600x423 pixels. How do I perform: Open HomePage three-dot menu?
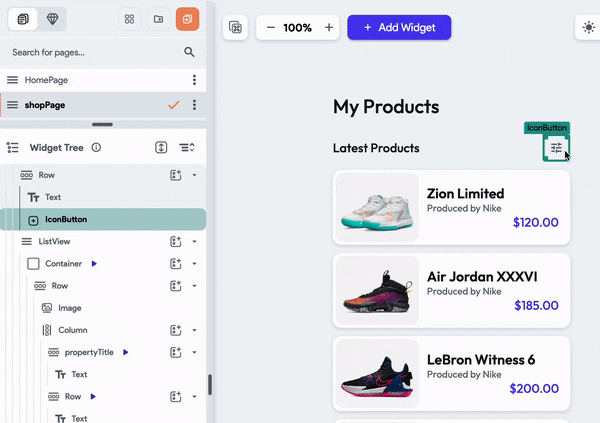[194, 80]
